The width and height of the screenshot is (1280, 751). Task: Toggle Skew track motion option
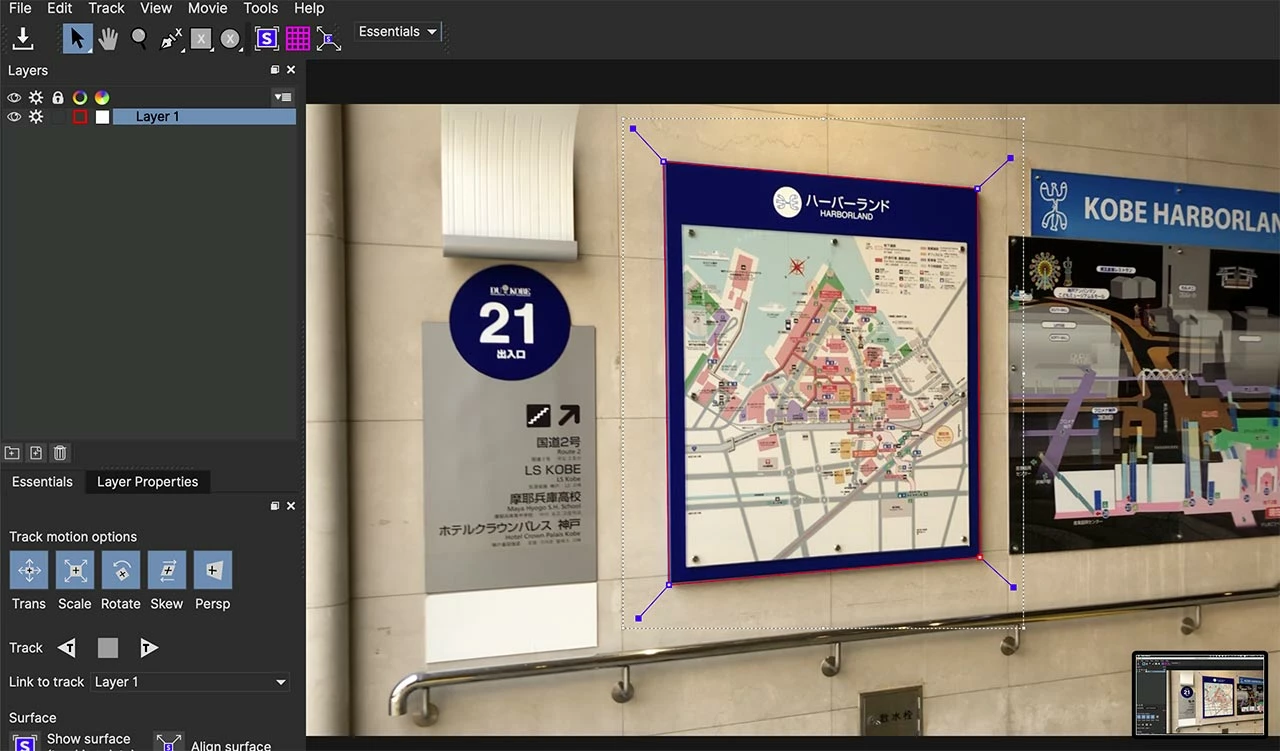tap(167, 570)
